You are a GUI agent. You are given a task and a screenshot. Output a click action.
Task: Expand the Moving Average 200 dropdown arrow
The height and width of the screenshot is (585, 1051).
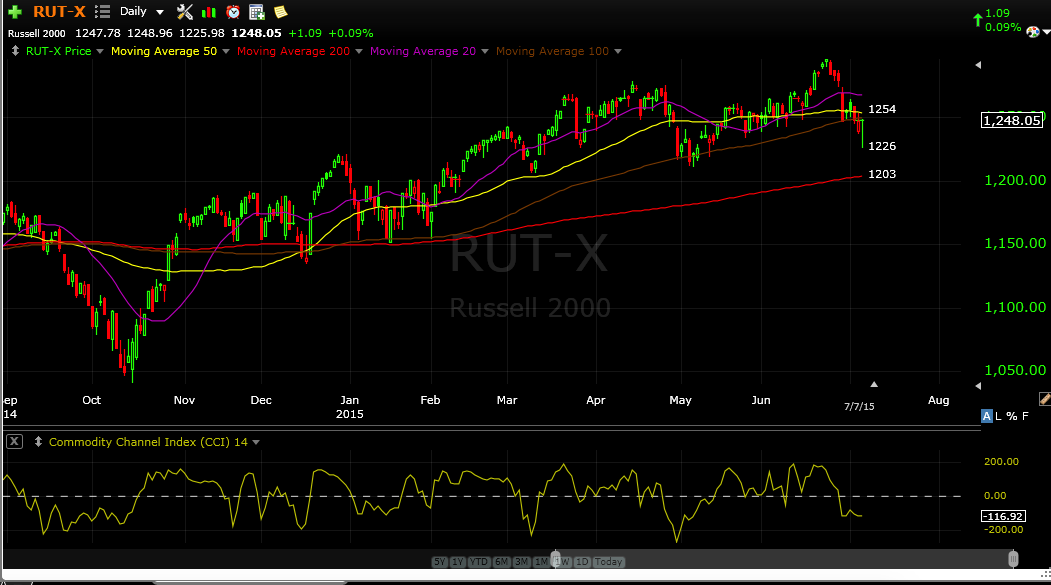click(359, 52)
